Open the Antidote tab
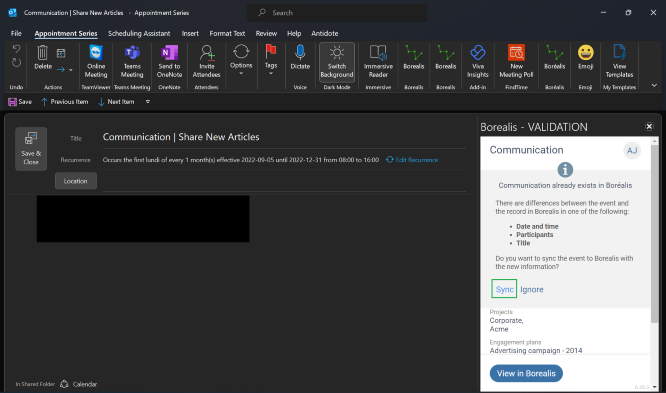666x393 pixels. 325,34
